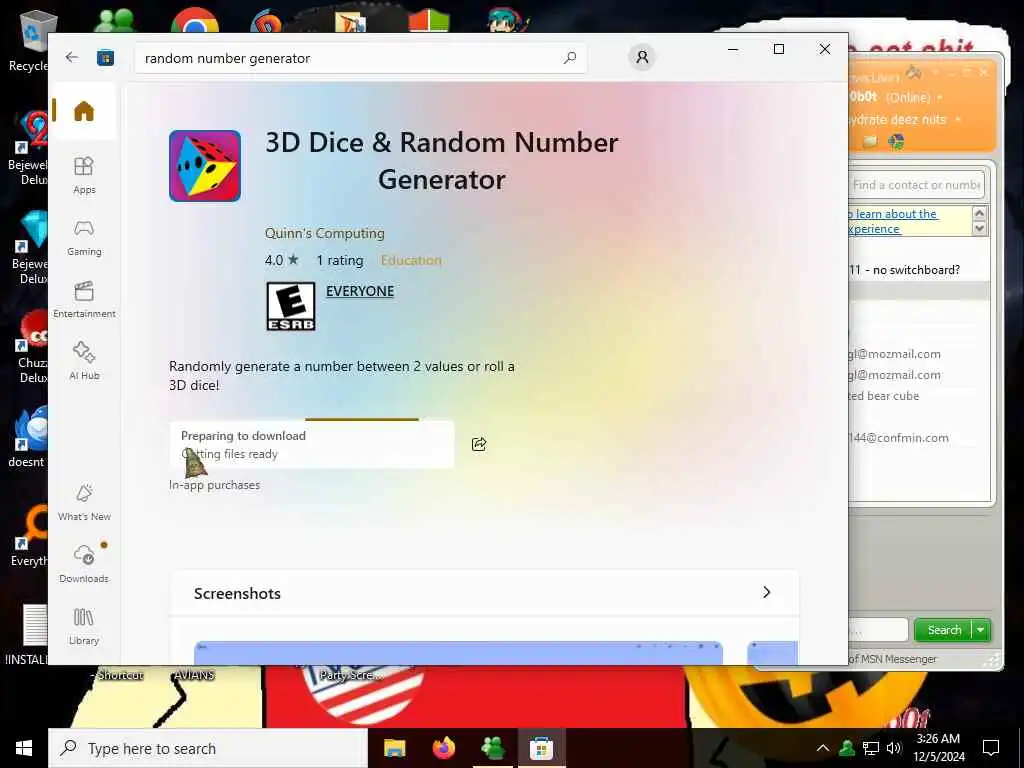The image size is (1024, 768).
Task: Open MSN Messenger taskbar icon
Action: (x=492, y=748)
